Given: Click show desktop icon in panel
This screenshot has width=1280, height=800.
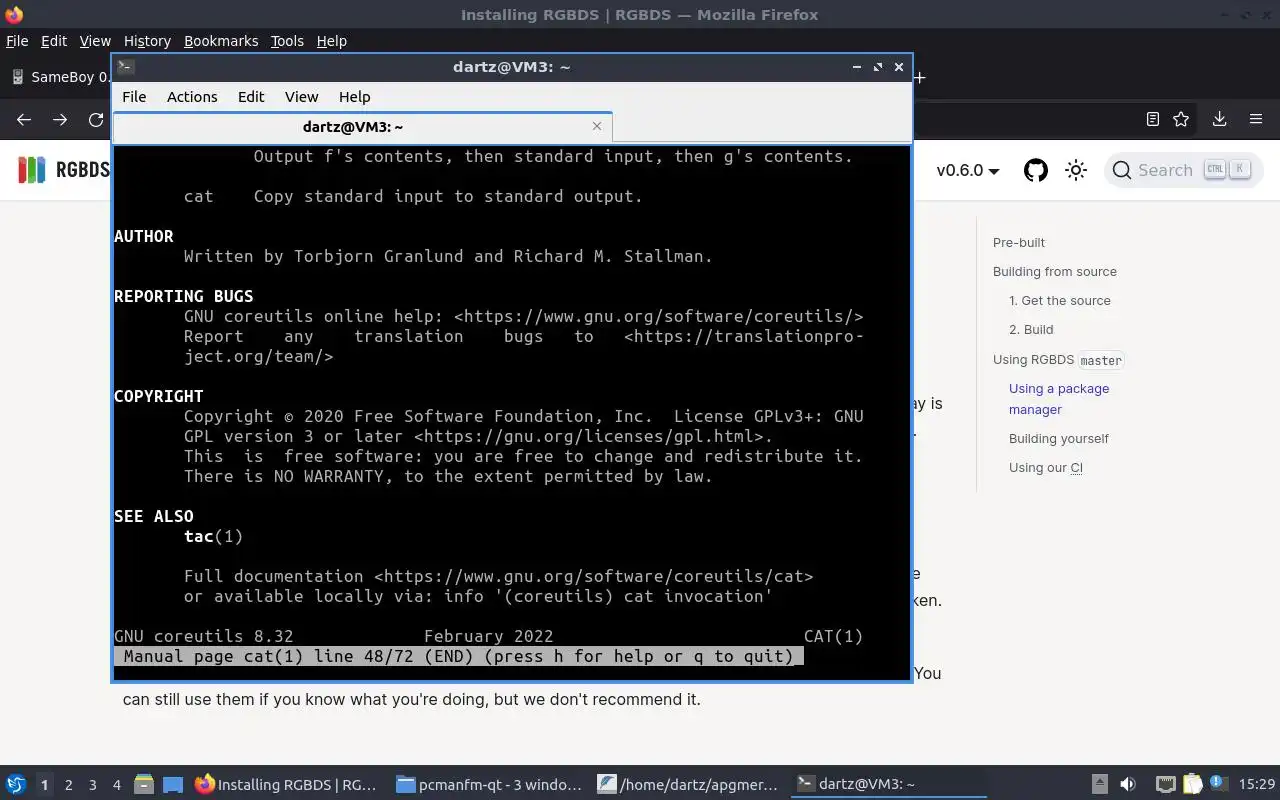Looking at the screenshot, I should [x=172, y=784].
